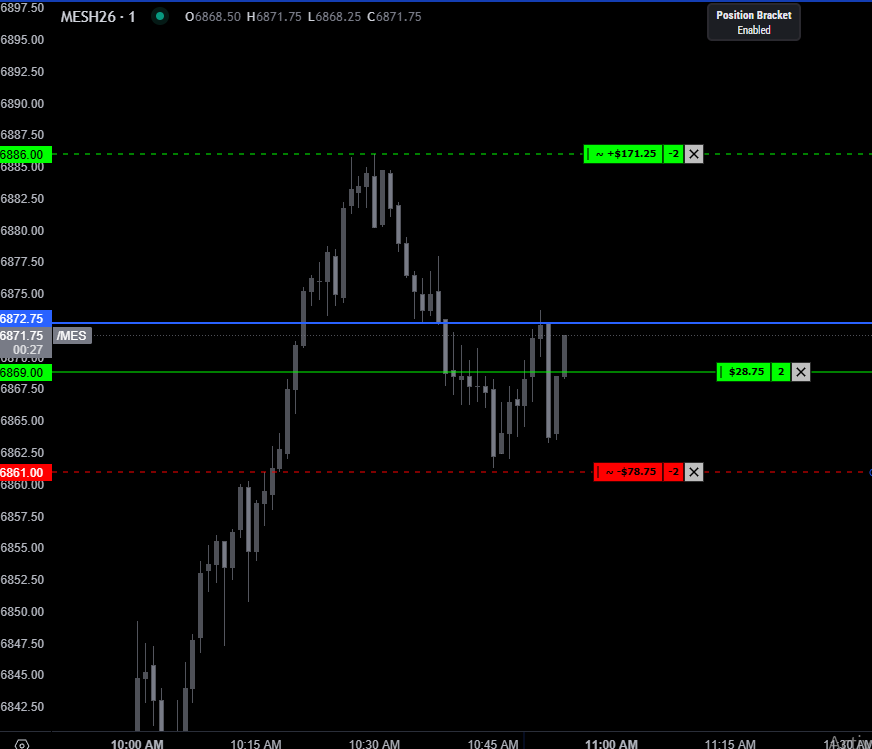Click the 6842.50 price axis label
This screenshot has width=872, height=749.
coord(22,706)
